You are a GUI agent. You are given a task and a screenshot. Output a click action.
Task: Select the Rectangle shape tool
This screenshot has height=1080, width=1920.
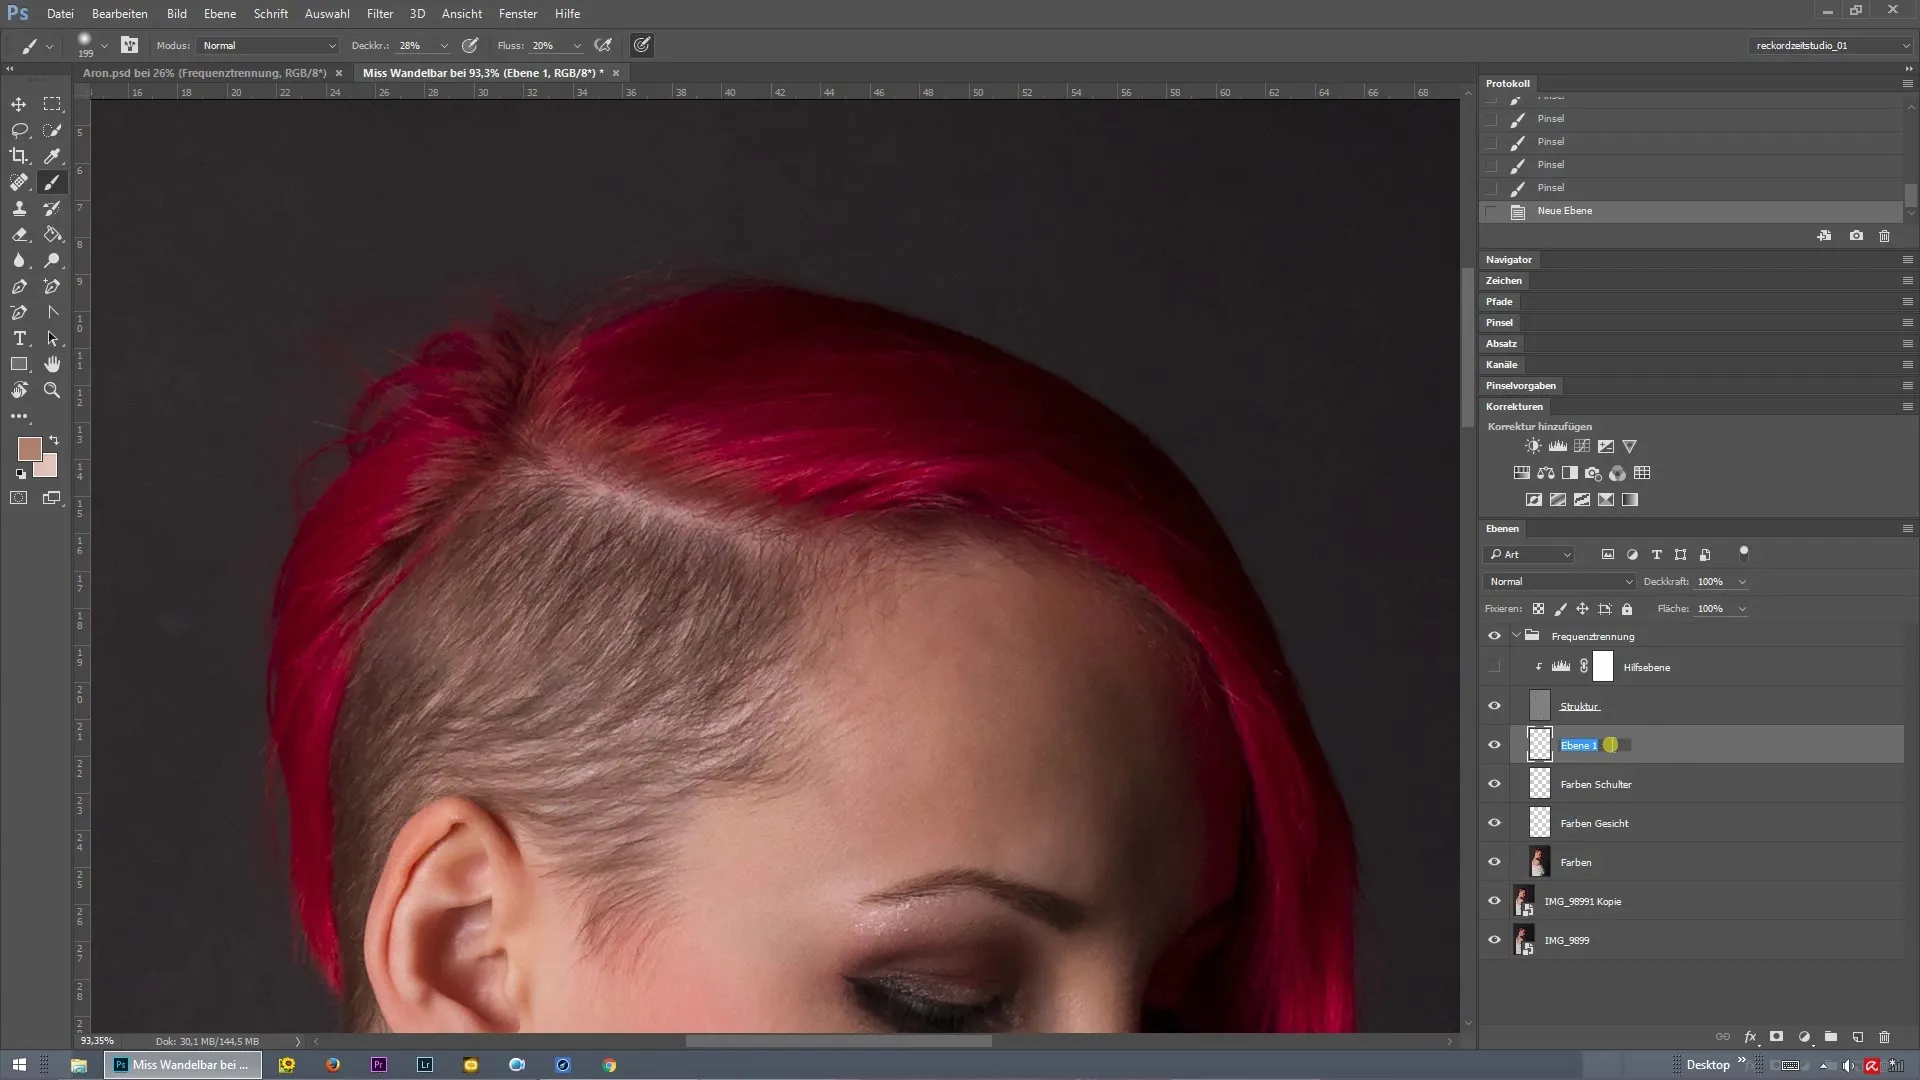coord(19,364)
